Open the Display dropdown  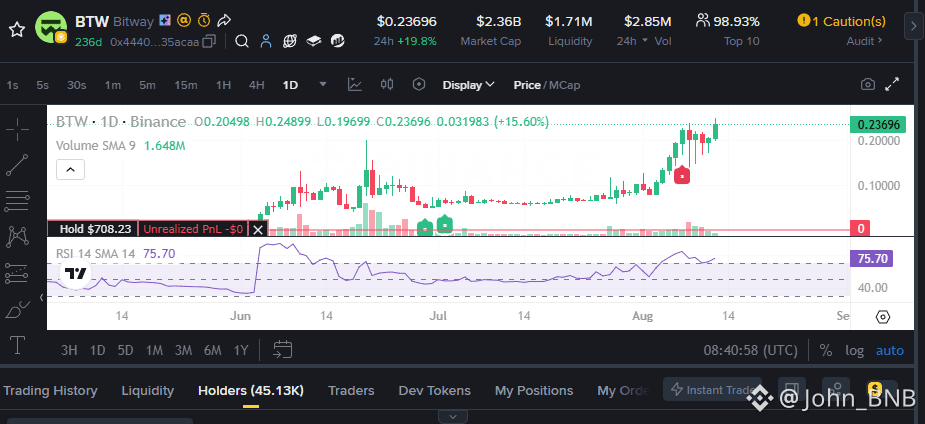pos(468,85)
